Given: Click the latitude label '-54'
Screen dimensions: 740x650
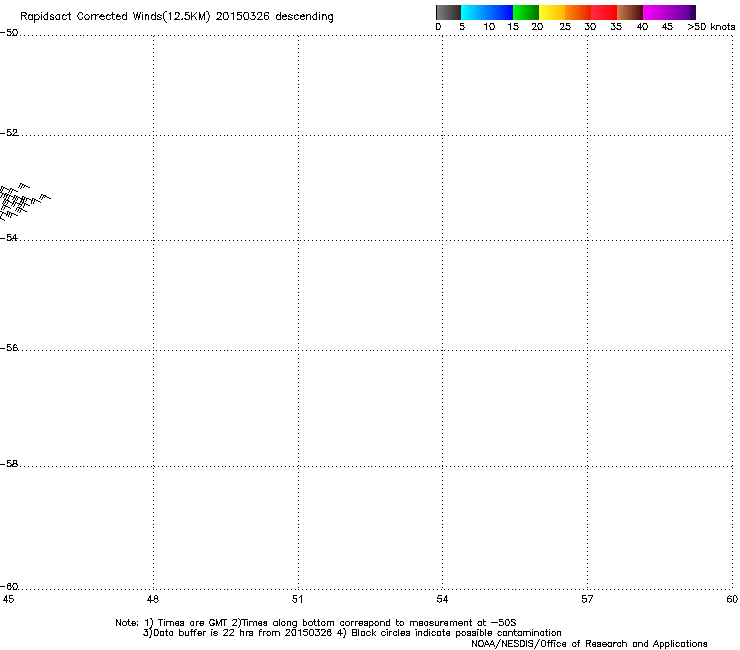Looking at the screenshot, I should pos(9,237).
